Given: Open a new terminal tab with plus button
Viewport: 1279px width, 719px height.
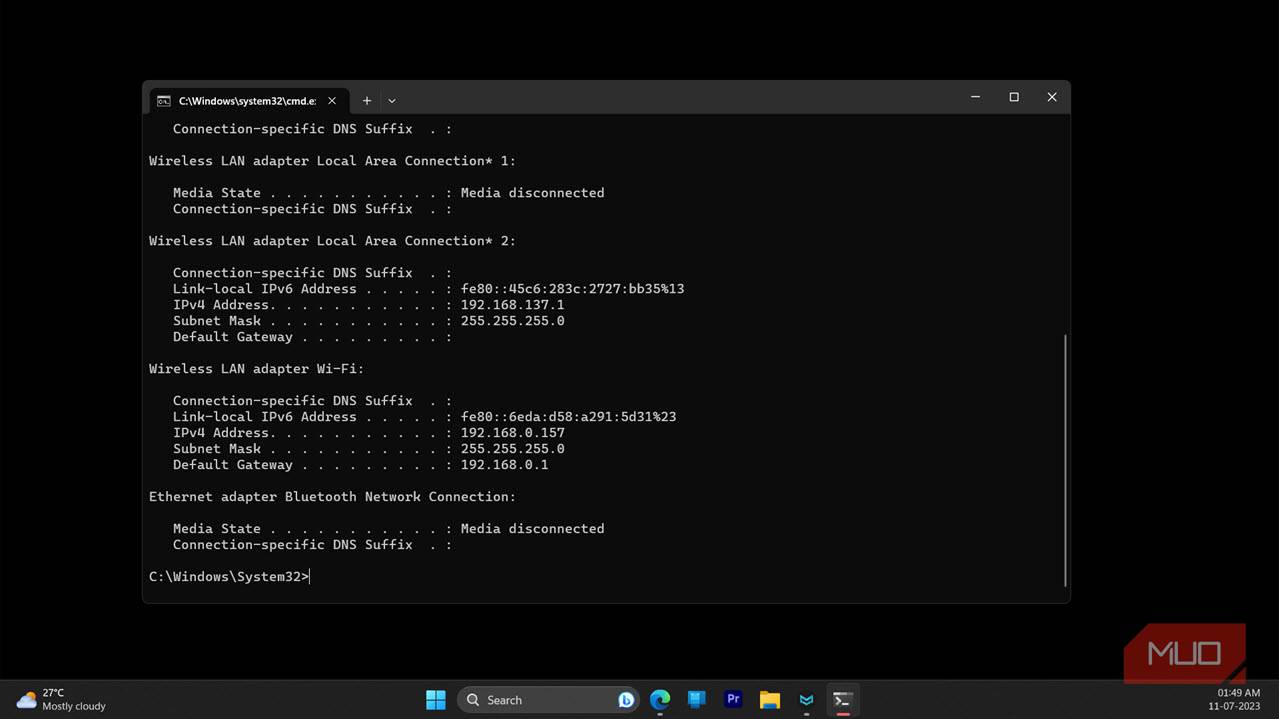Looking at the screenshot, I should pyautogui.click(x=367, y=100).
